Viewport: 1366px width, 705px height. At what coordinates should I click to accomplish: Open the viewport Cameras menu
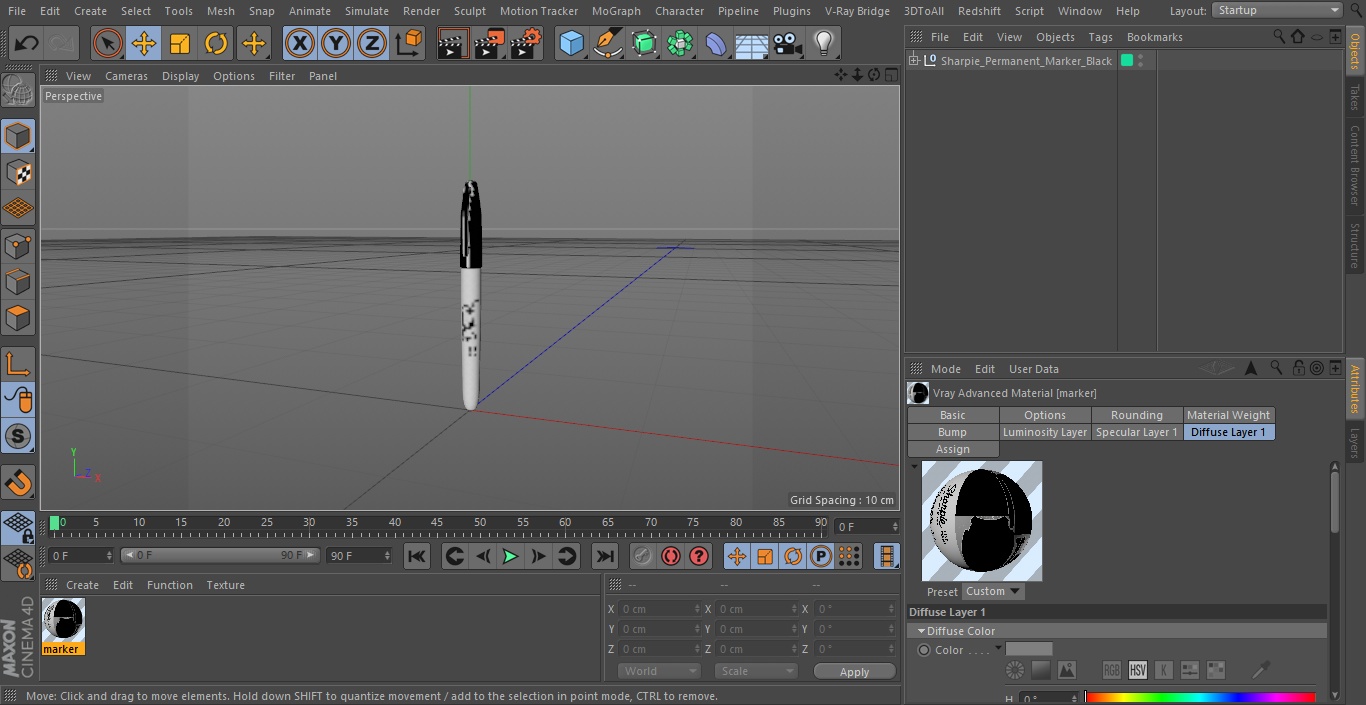click(126, 76)
